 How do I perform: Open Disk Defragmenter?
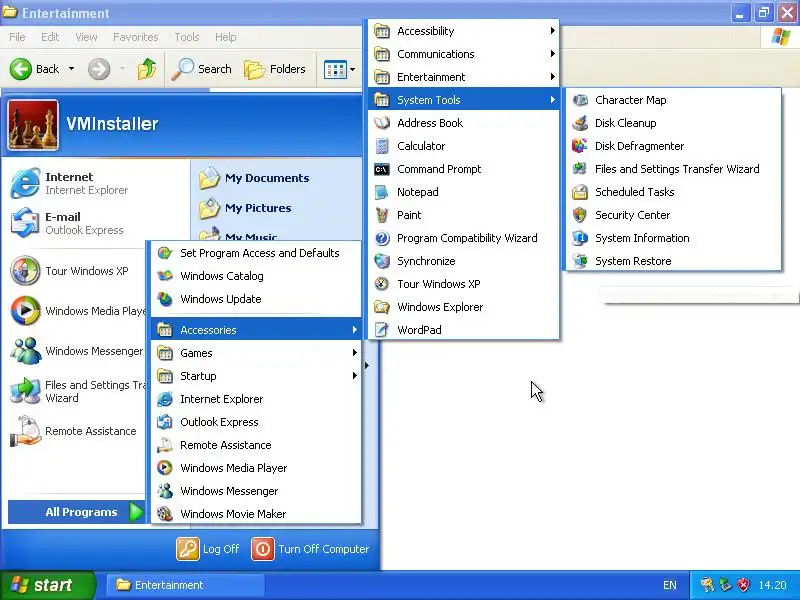point(672,146)
